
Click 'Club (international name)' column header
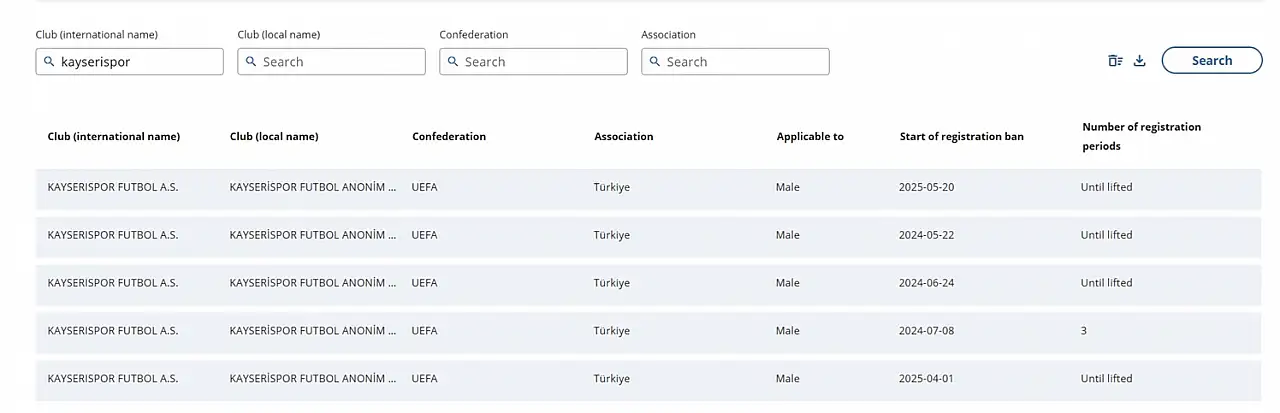114,137
